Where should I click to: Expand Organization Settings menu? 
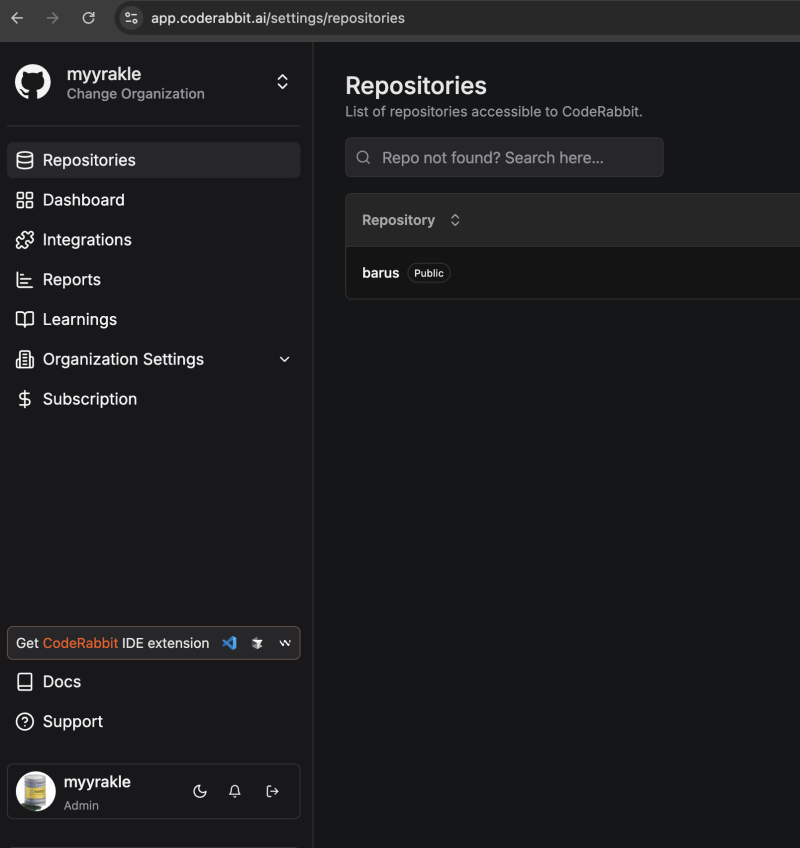[x=284, y=359]
